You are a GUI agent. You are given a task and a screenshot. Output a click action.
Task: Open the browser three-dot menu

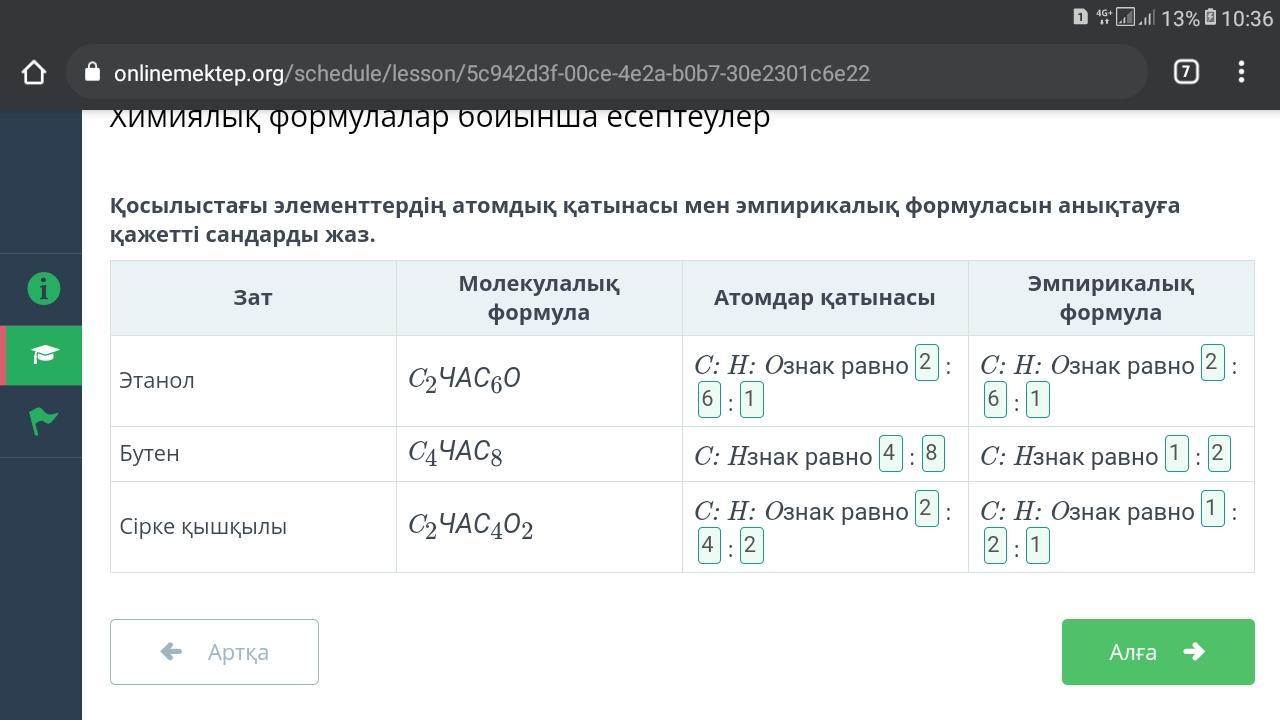[x=1241, y=72]
